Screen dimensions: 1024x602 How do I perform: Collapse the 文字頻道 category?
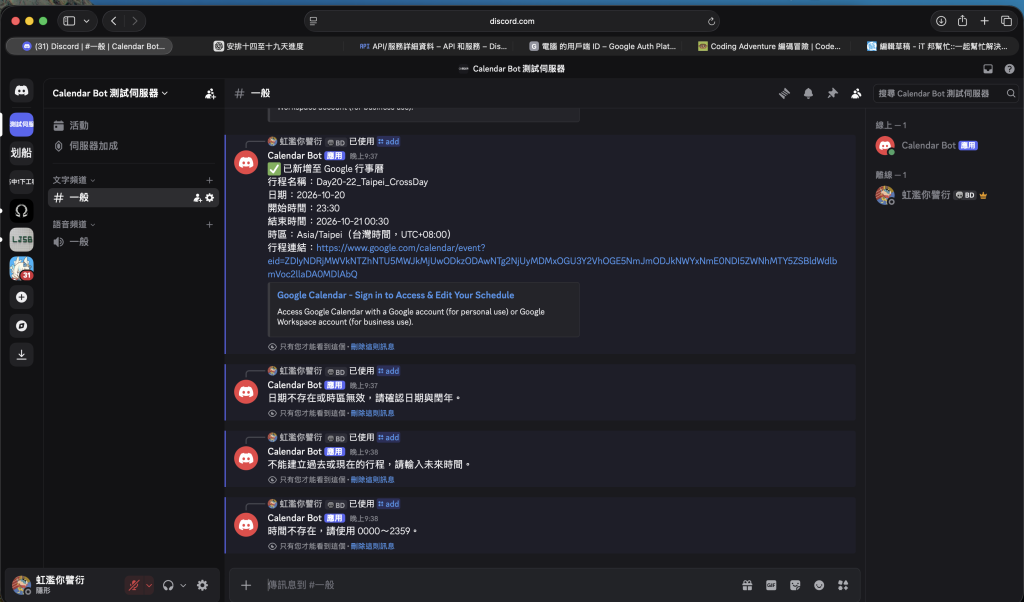(74, 180)
